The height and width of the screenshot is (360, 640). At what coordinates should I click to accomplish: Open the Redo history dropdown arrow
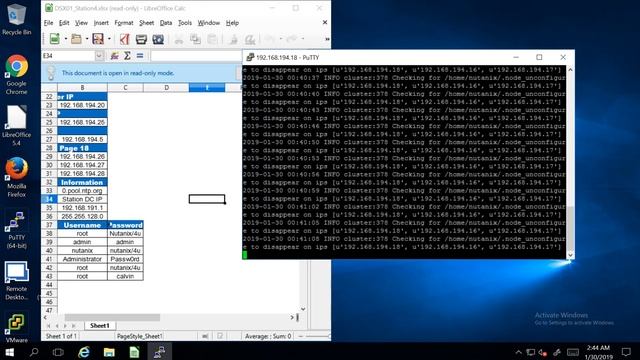(x=302, y=39)
